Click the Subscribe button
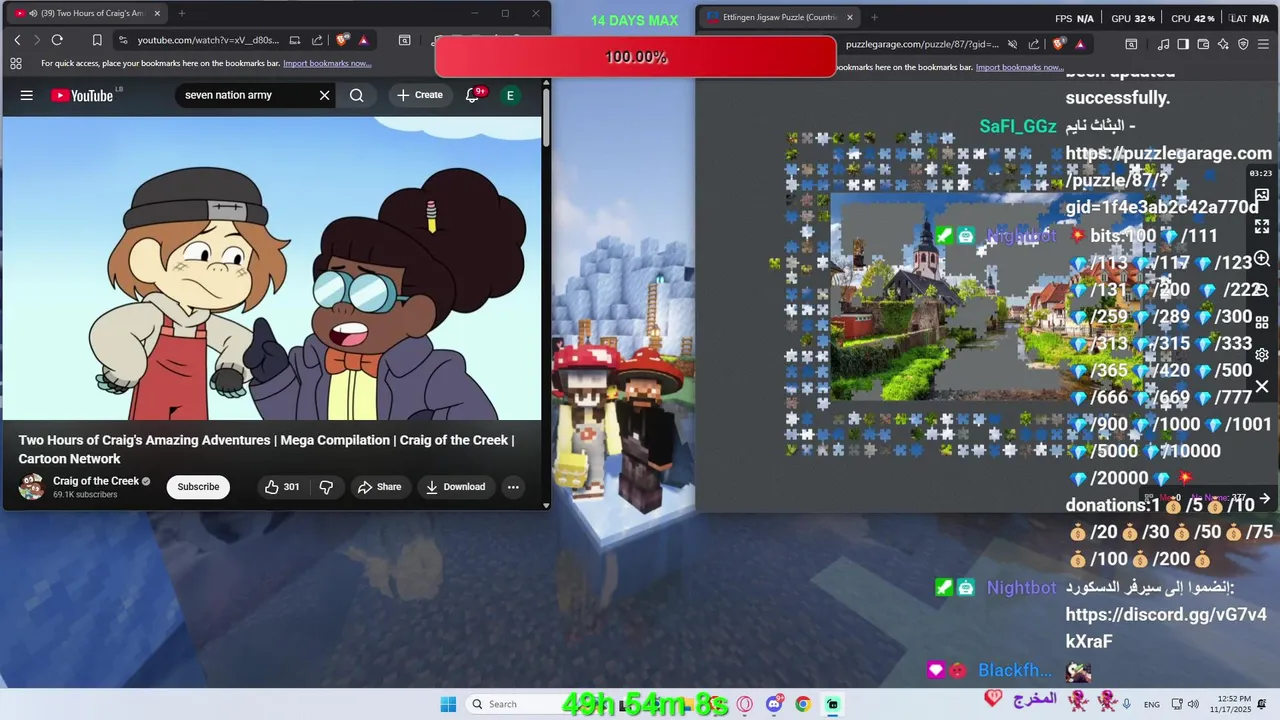Viewport: 1280px width, 720px height. point(198,487)
